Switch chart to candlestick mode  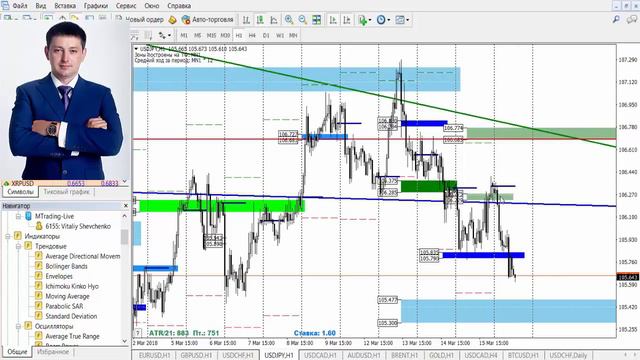coord(260,20)
